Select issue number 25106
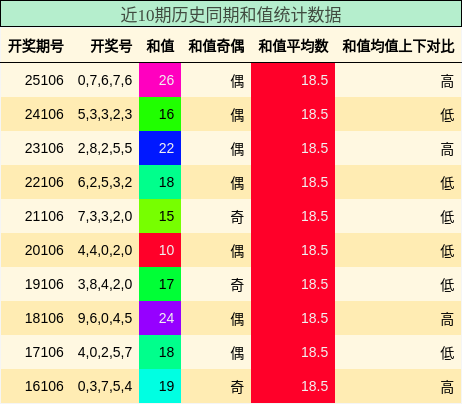Screen dimensions: 462x404 44,80
